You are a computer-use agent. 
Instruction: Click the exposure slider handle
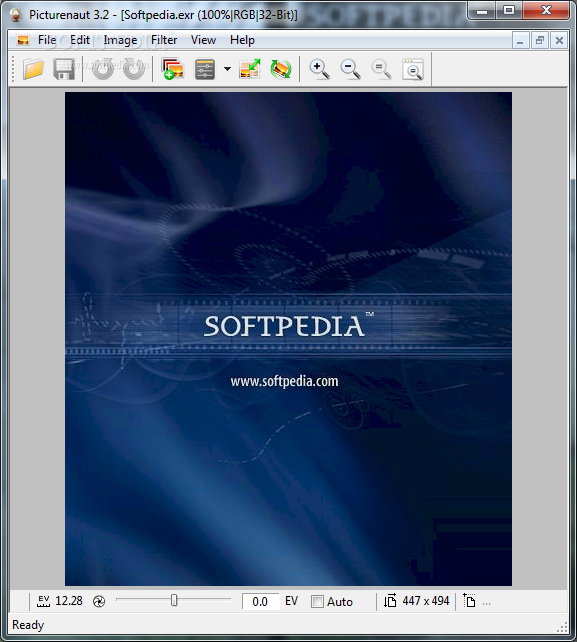pos(174,600)
